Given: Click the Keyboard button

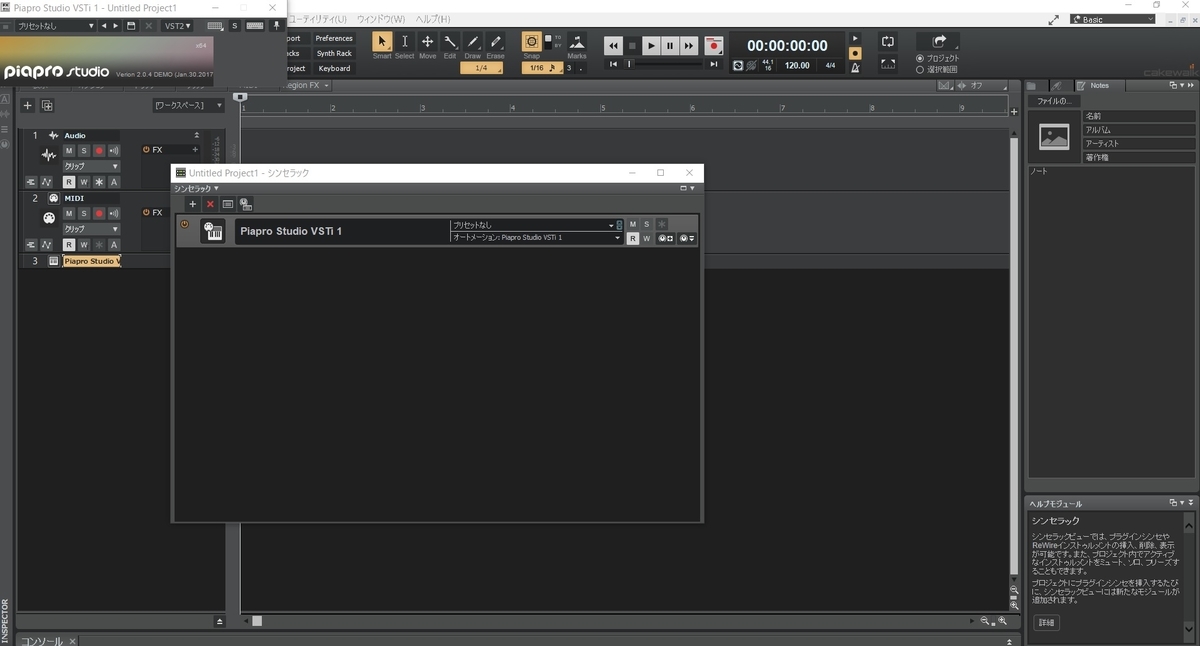Looking at the screenshot, I should pos(334,68).
